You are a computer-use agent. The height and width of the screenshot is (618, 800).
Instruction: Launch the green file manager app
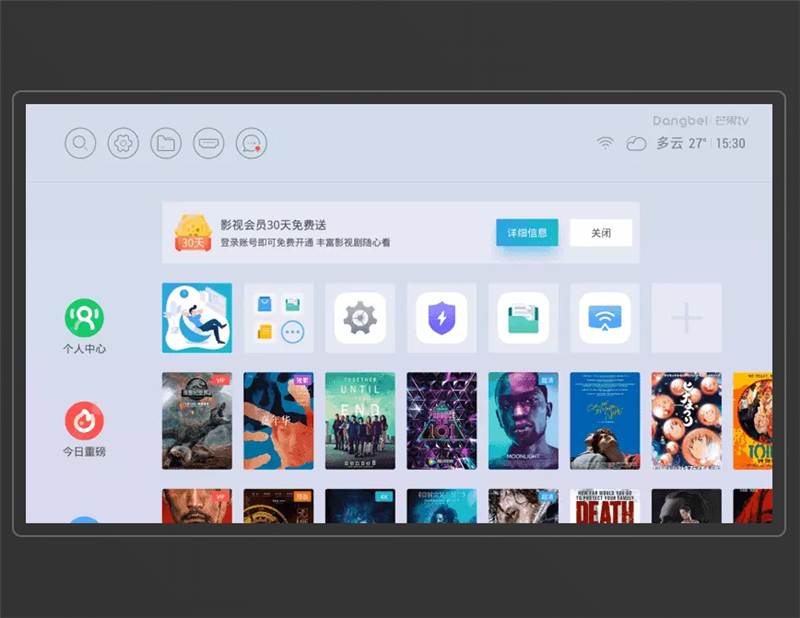[x=523, y=318]
